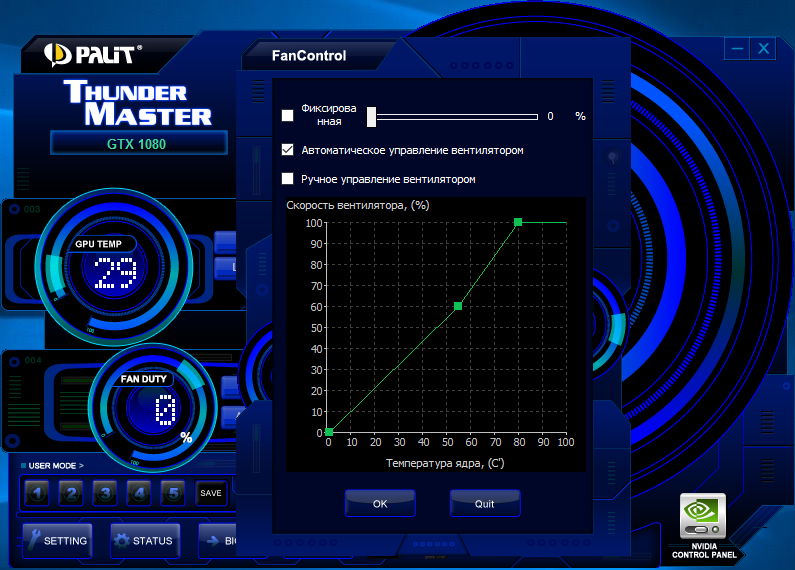Screen dimensions: 795x570
Task: Click the GTX 1080 model label
Action: click(x=136, y=144)
